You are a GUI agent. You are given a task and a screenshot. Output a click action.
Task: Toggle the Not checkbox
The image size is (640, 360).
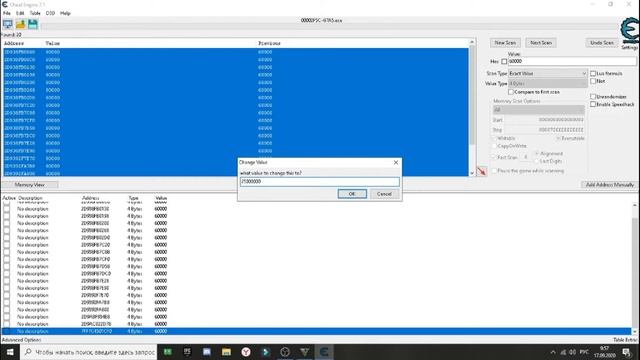click(593, 81)
